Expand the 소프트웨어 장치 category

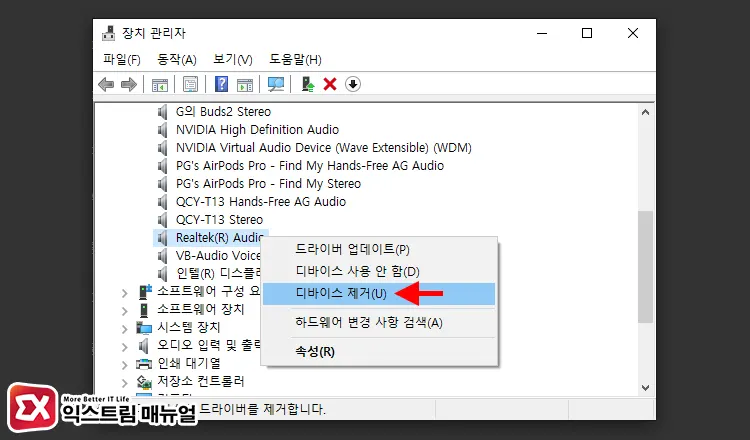124,310
